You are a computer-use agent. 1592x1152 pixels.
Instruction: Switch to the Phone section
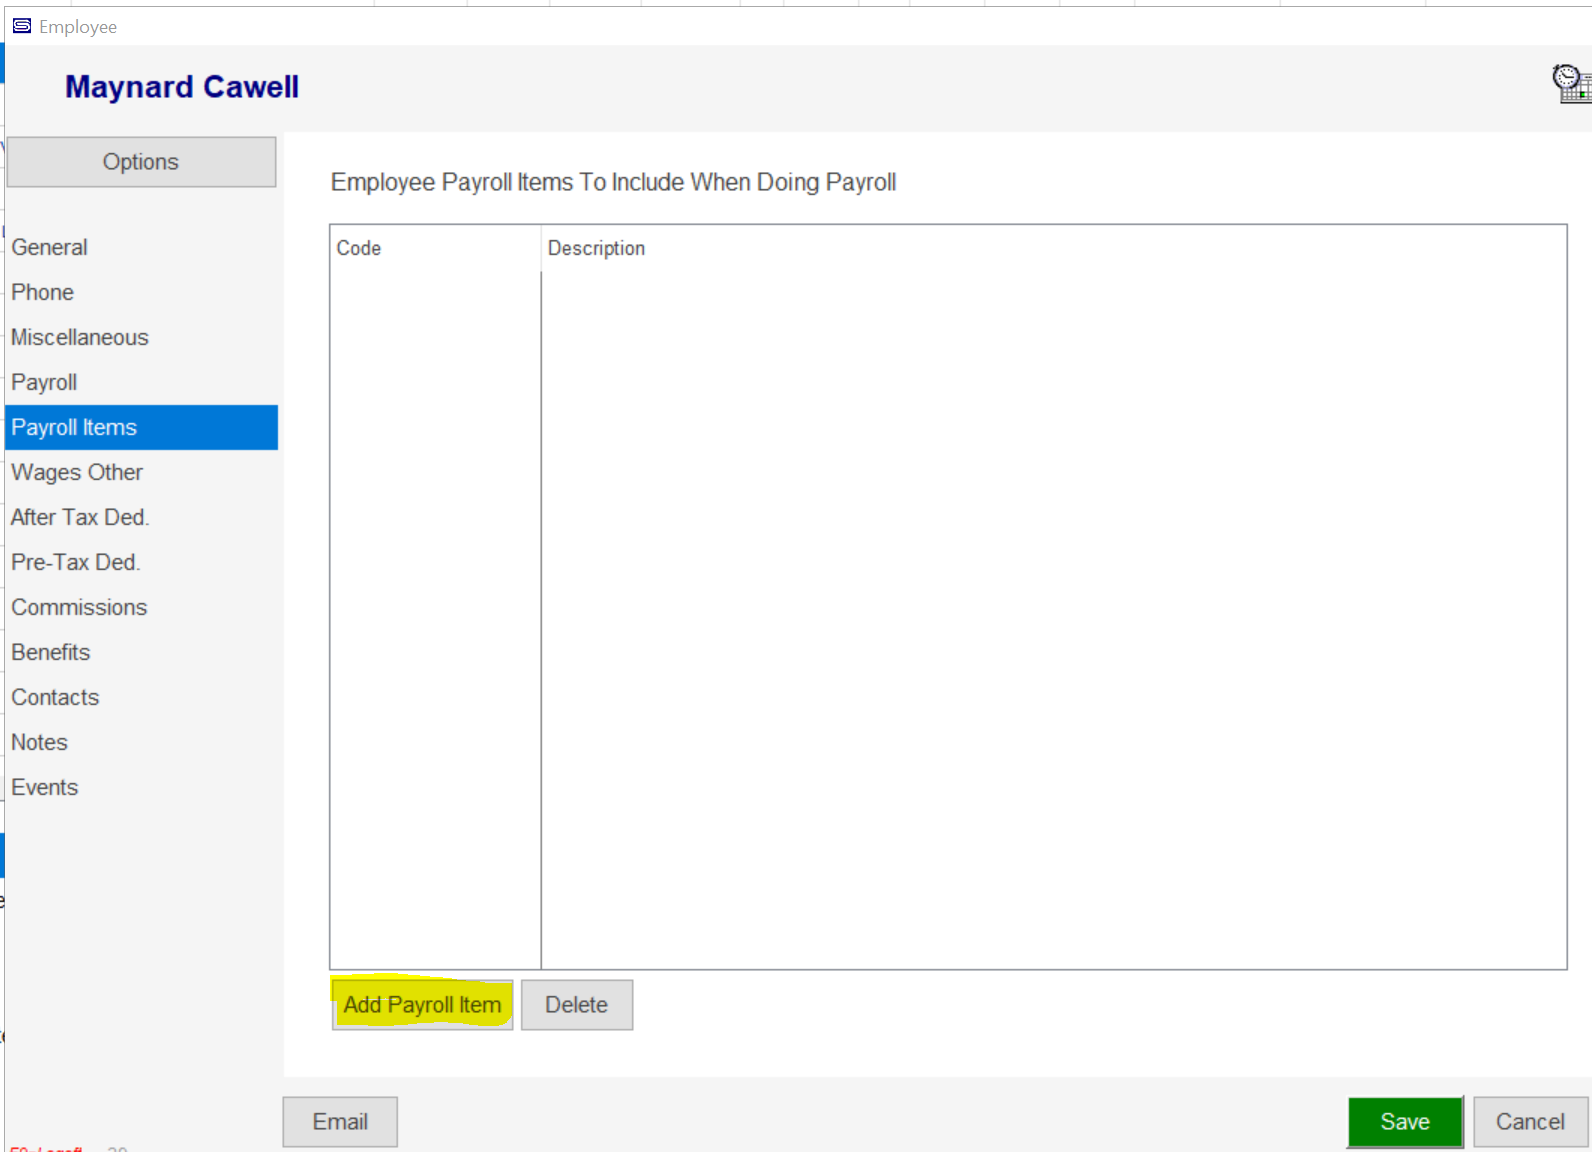pyautogui.click(x=43, y=292)
